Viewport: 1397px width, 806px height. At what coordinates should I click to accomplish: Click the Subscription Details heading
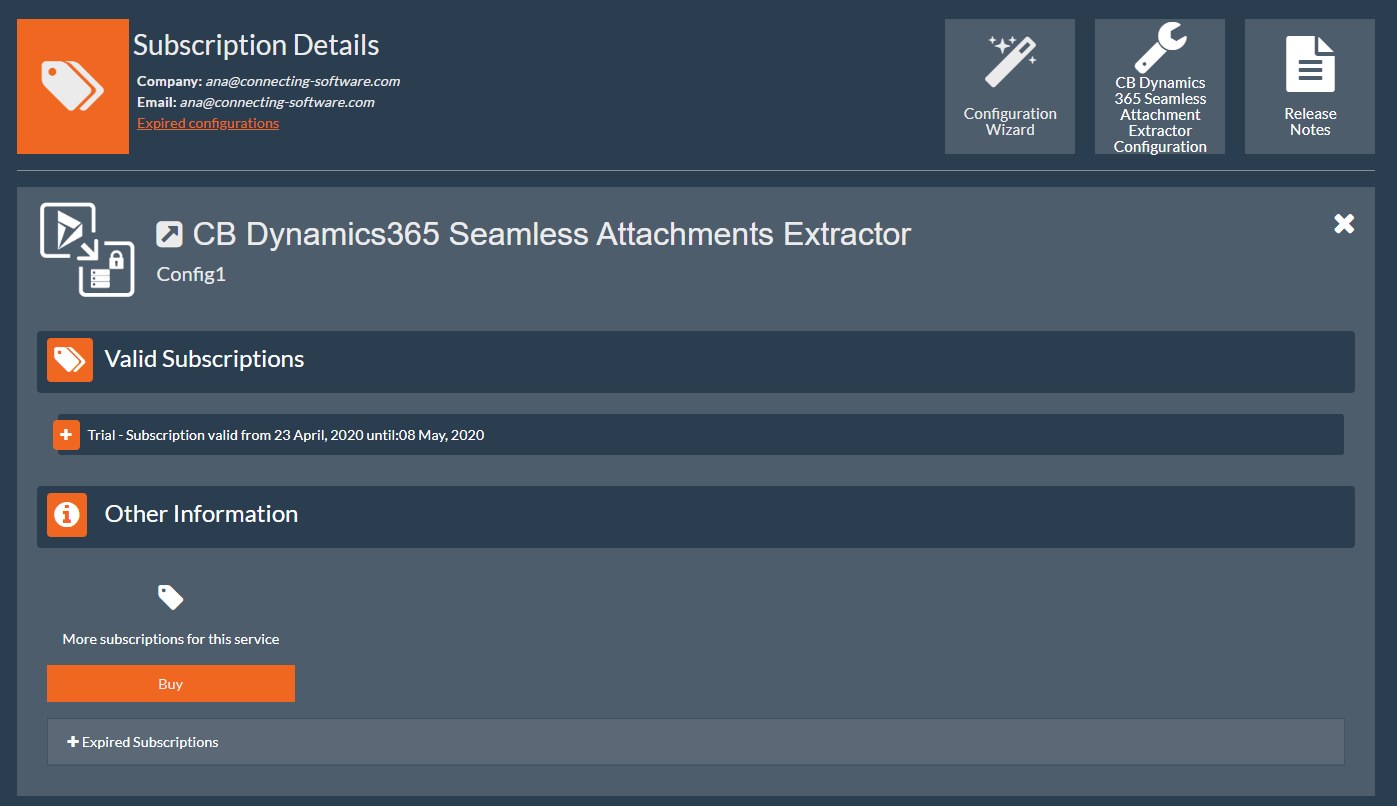click(256, 45)
